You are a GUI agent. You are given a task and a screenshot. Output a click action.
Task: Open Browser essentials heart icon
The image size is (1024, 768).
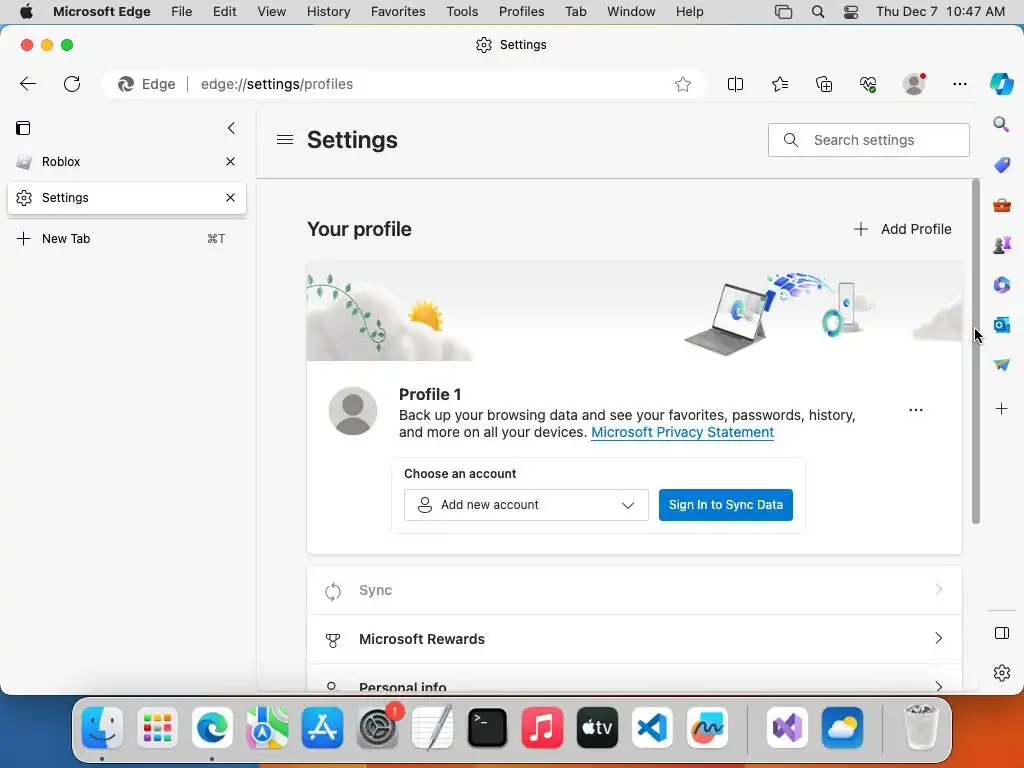click(x=868, y=84)
